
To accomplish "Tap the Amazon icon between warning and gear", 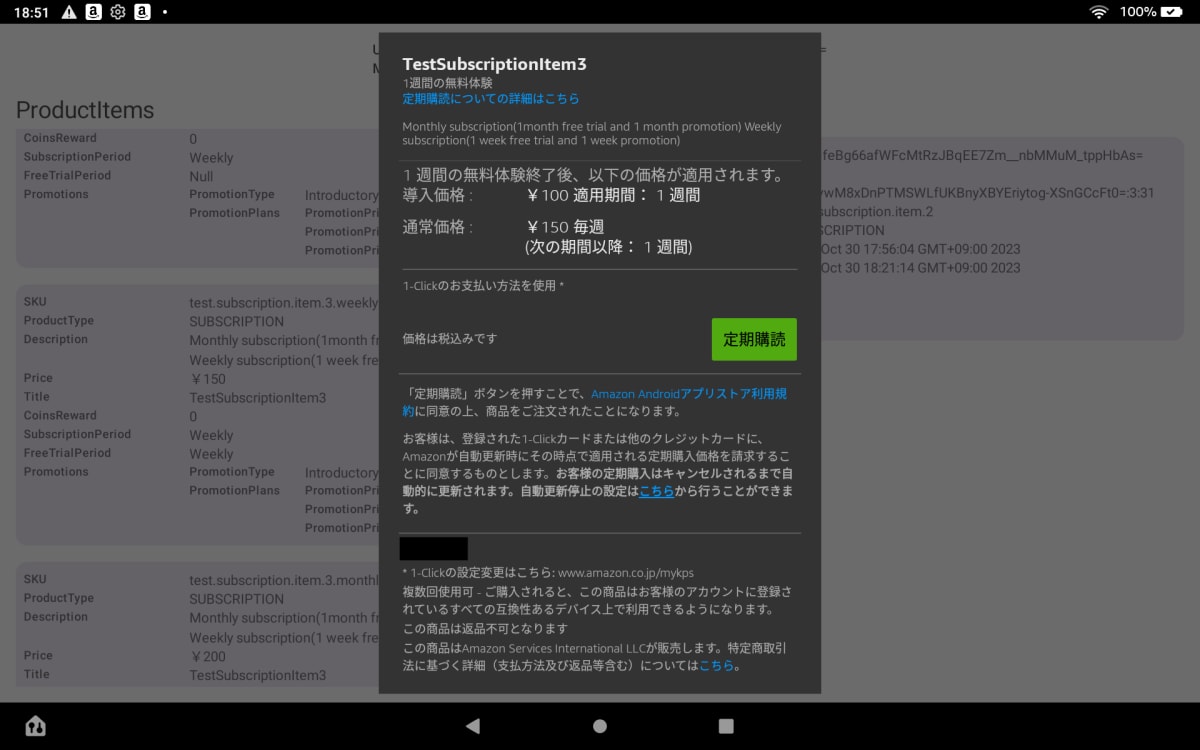I will click(93, 12).
